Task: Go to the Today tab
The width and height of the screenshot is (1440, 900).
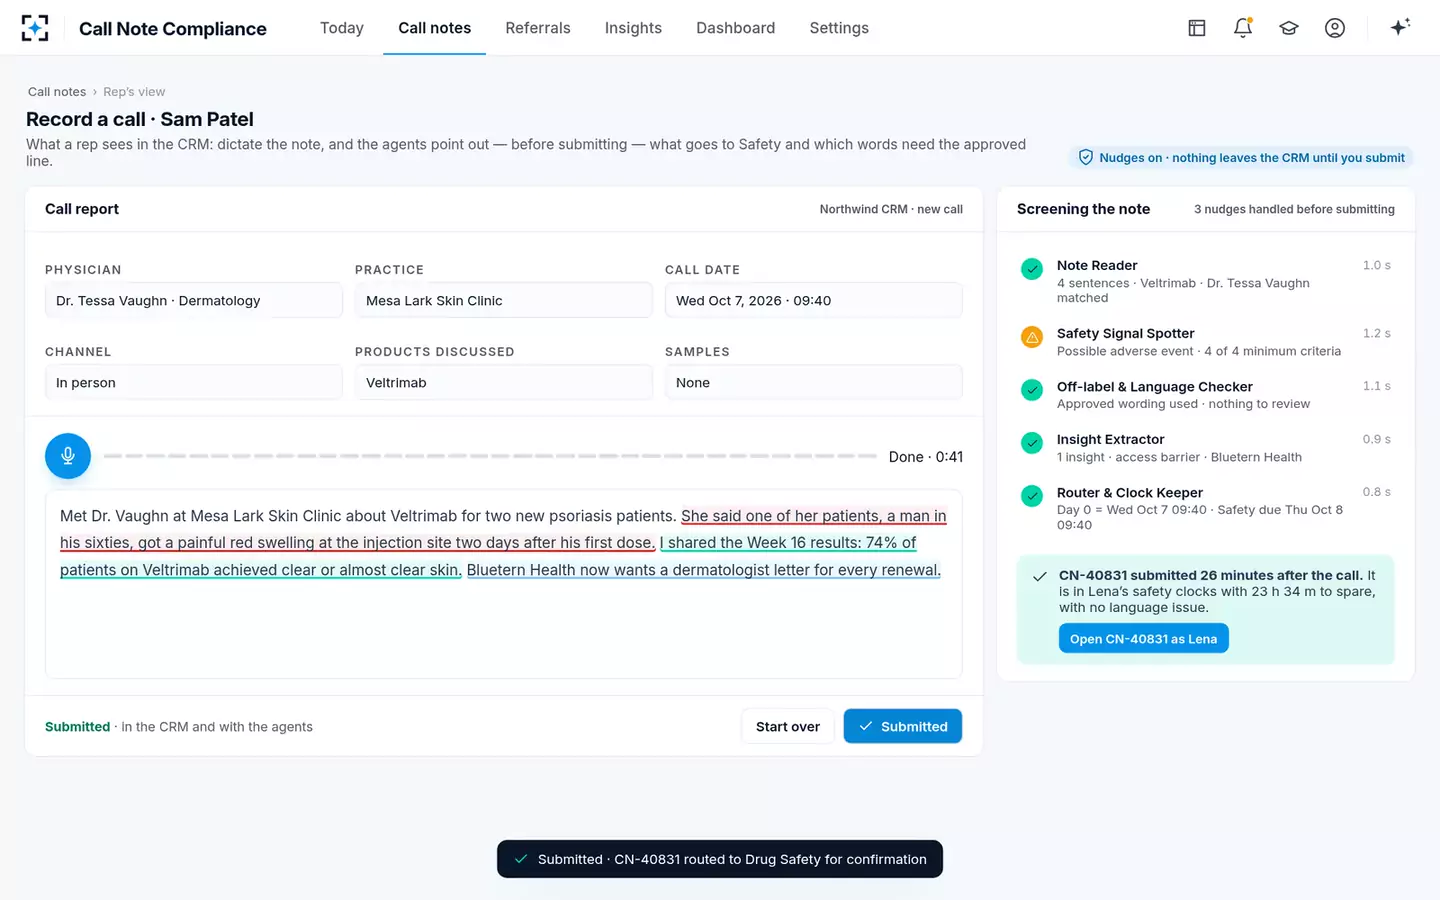Action: click(342, 28)
